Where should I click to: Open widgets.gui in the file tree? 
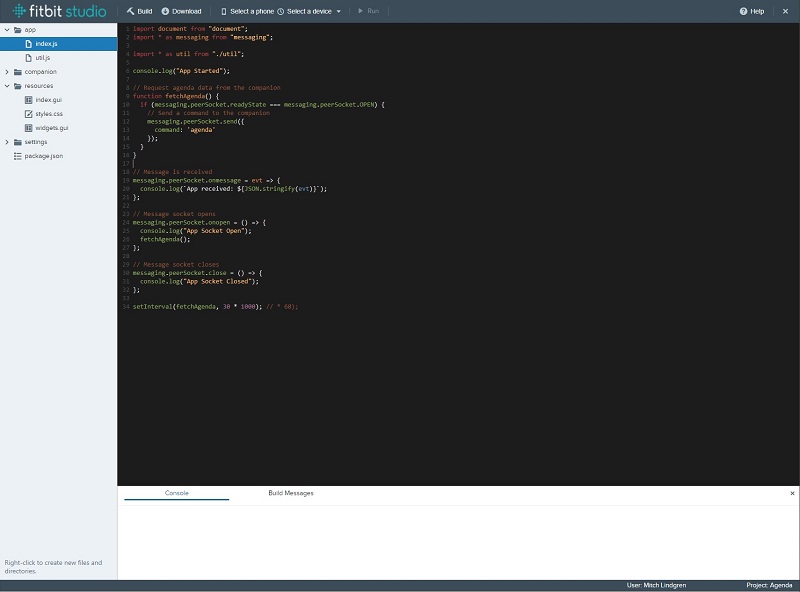click(52, 128)
